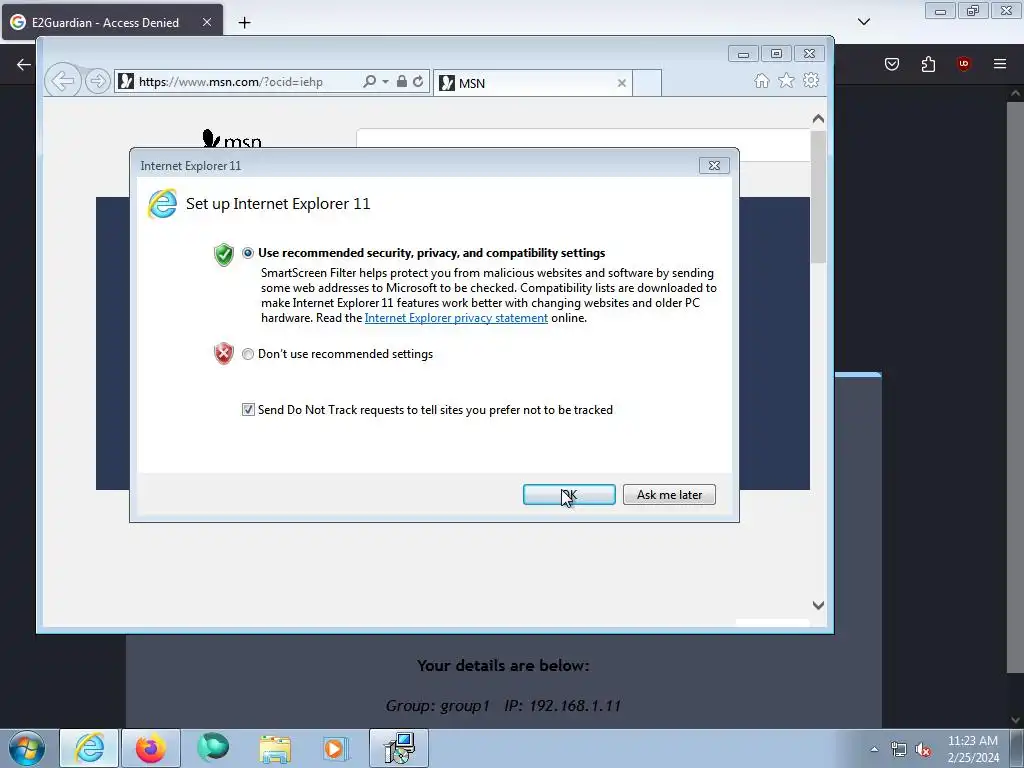Click the IE page scrollbar down arrow
This screenshot has height=768, width=1024.
(x=818, y=605)
